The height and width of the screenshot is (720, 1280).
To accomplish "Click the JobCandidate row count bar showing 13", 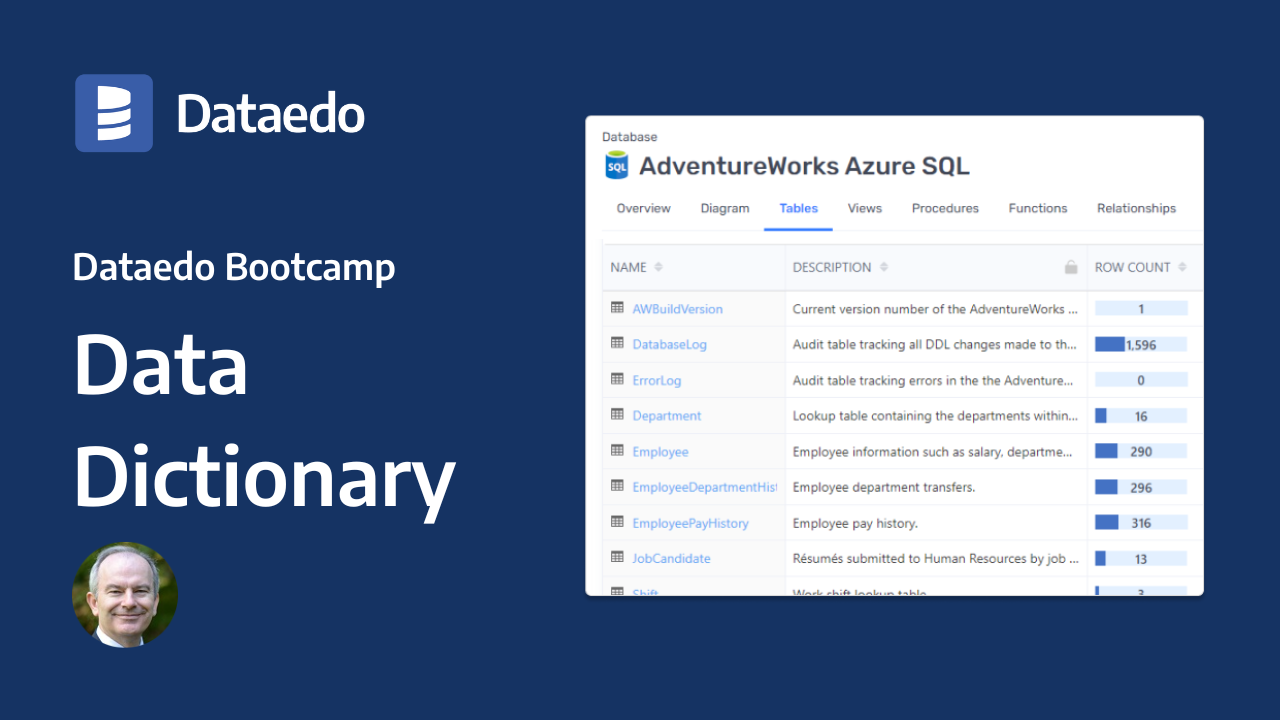I will pyautogui.click(x=1141, y=558).
